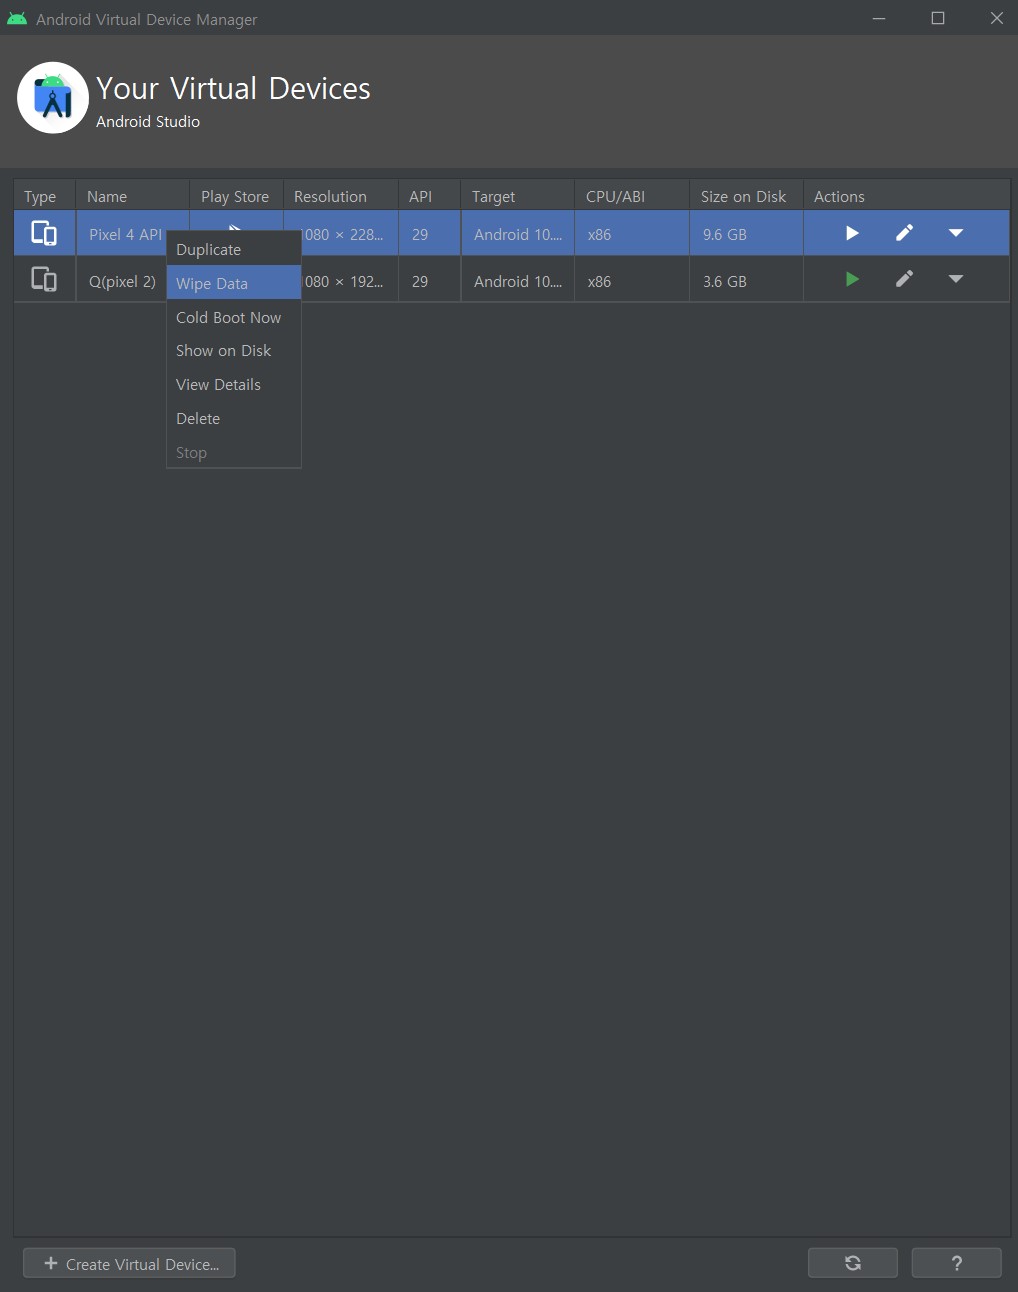Sort by Target column header
The image size is (1018, 1292).
pos(517,196)
